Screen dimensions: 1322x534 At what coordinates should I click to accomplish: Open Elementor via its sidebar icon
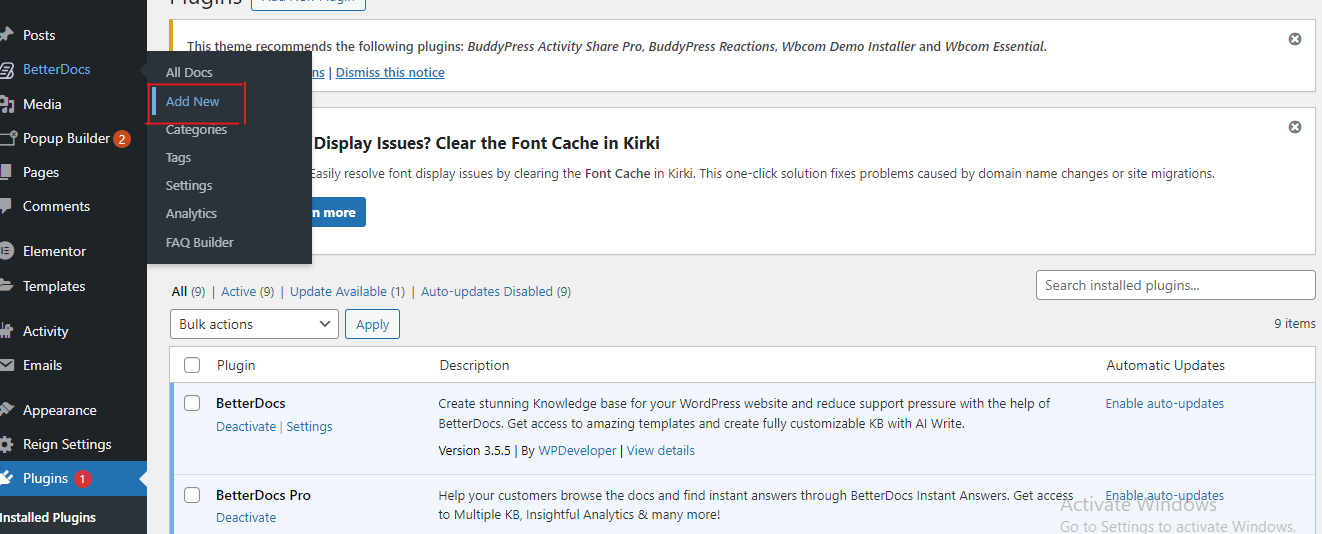[7, 251]
